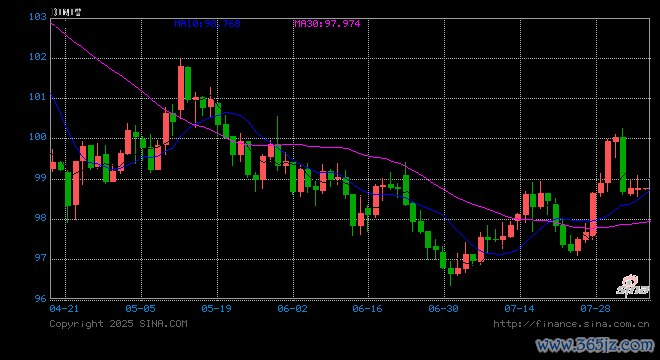
Task: Click the 102 price axis label
Action: pos(37,57)
